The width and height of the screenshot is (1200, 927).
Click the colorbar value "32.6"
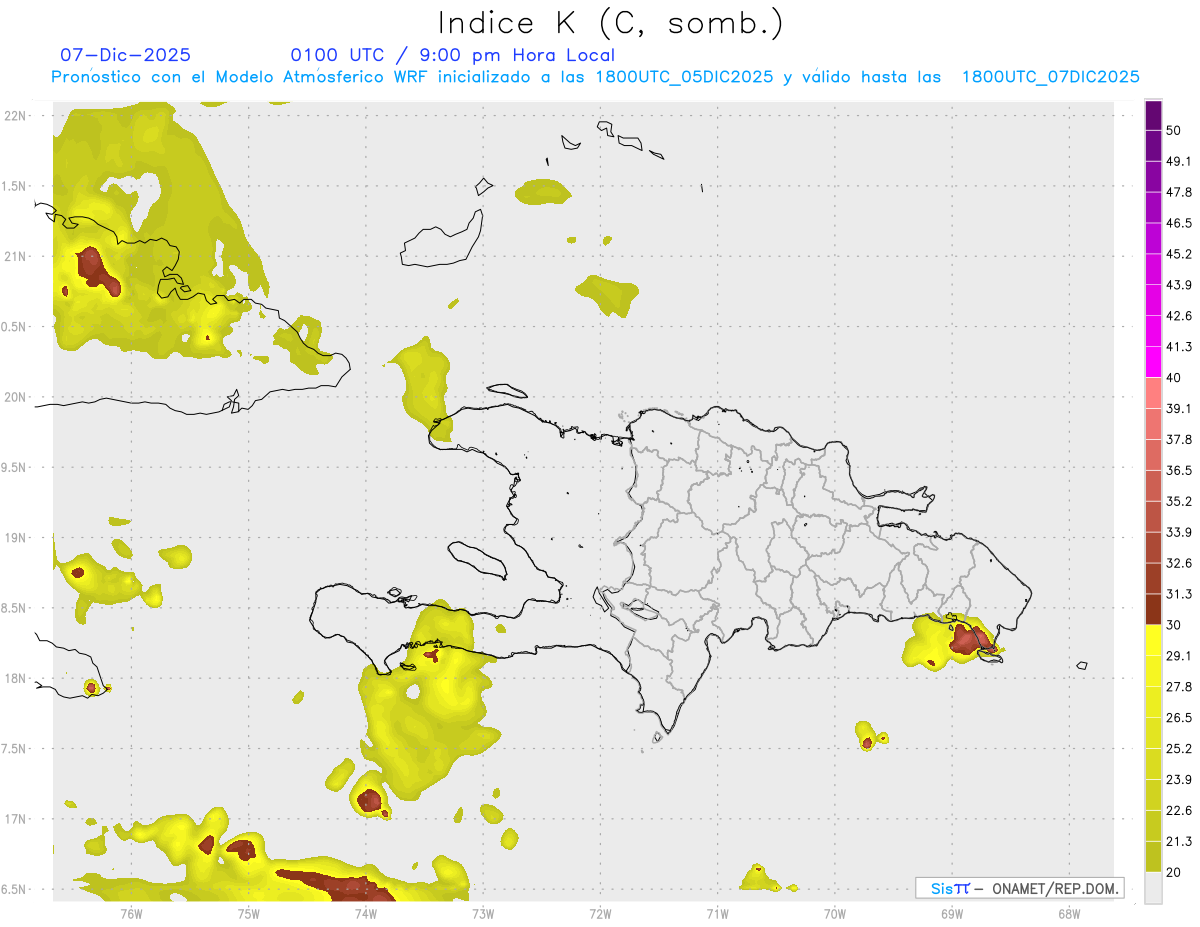click(x=1179, y=564)
